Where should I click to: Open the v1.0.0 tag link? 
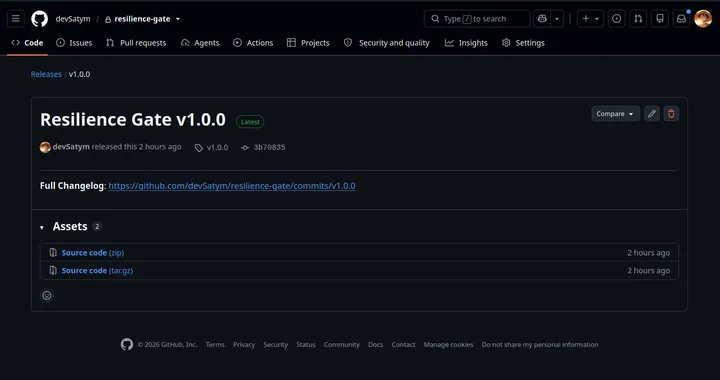click(212, 147)
